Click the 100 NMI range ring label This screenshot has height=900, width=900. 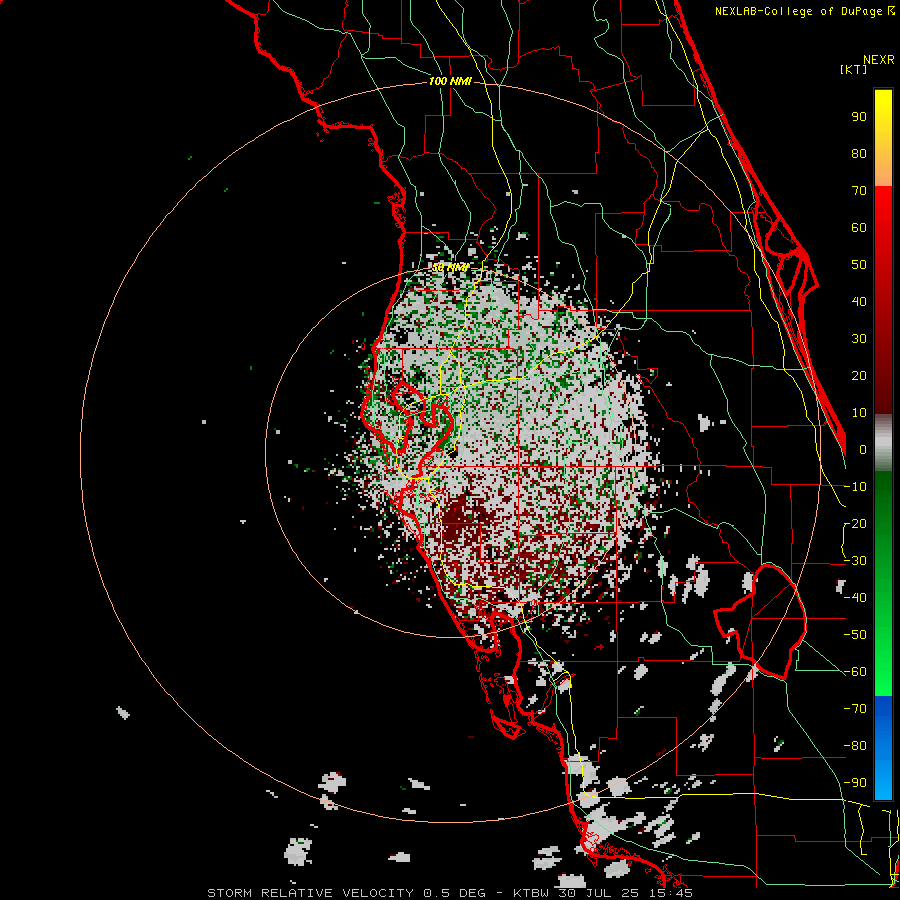point(450,82)
